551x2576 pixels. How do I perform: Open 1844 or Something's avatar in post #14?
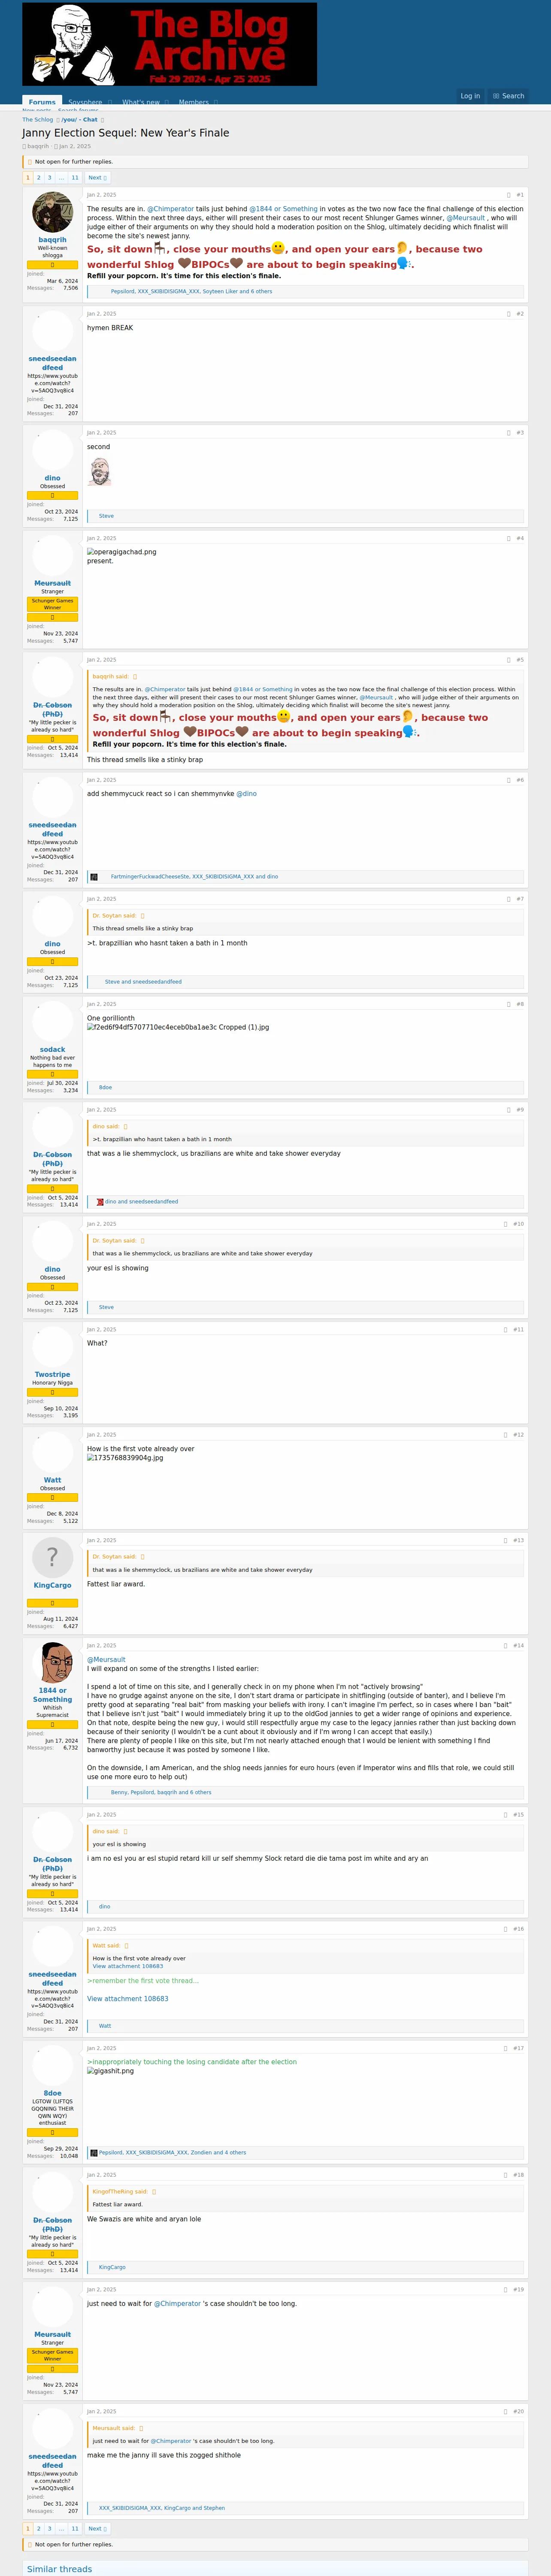52,1663
